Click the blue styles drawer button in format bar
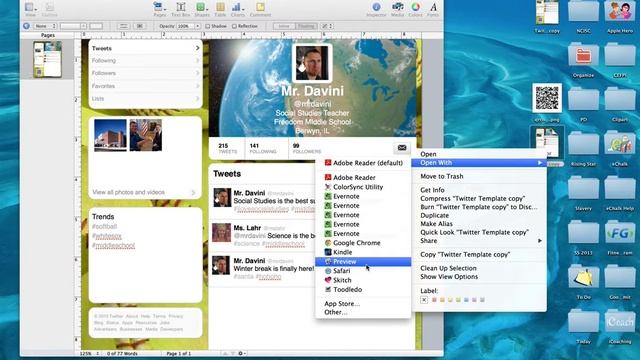 (x=27, y=26)
